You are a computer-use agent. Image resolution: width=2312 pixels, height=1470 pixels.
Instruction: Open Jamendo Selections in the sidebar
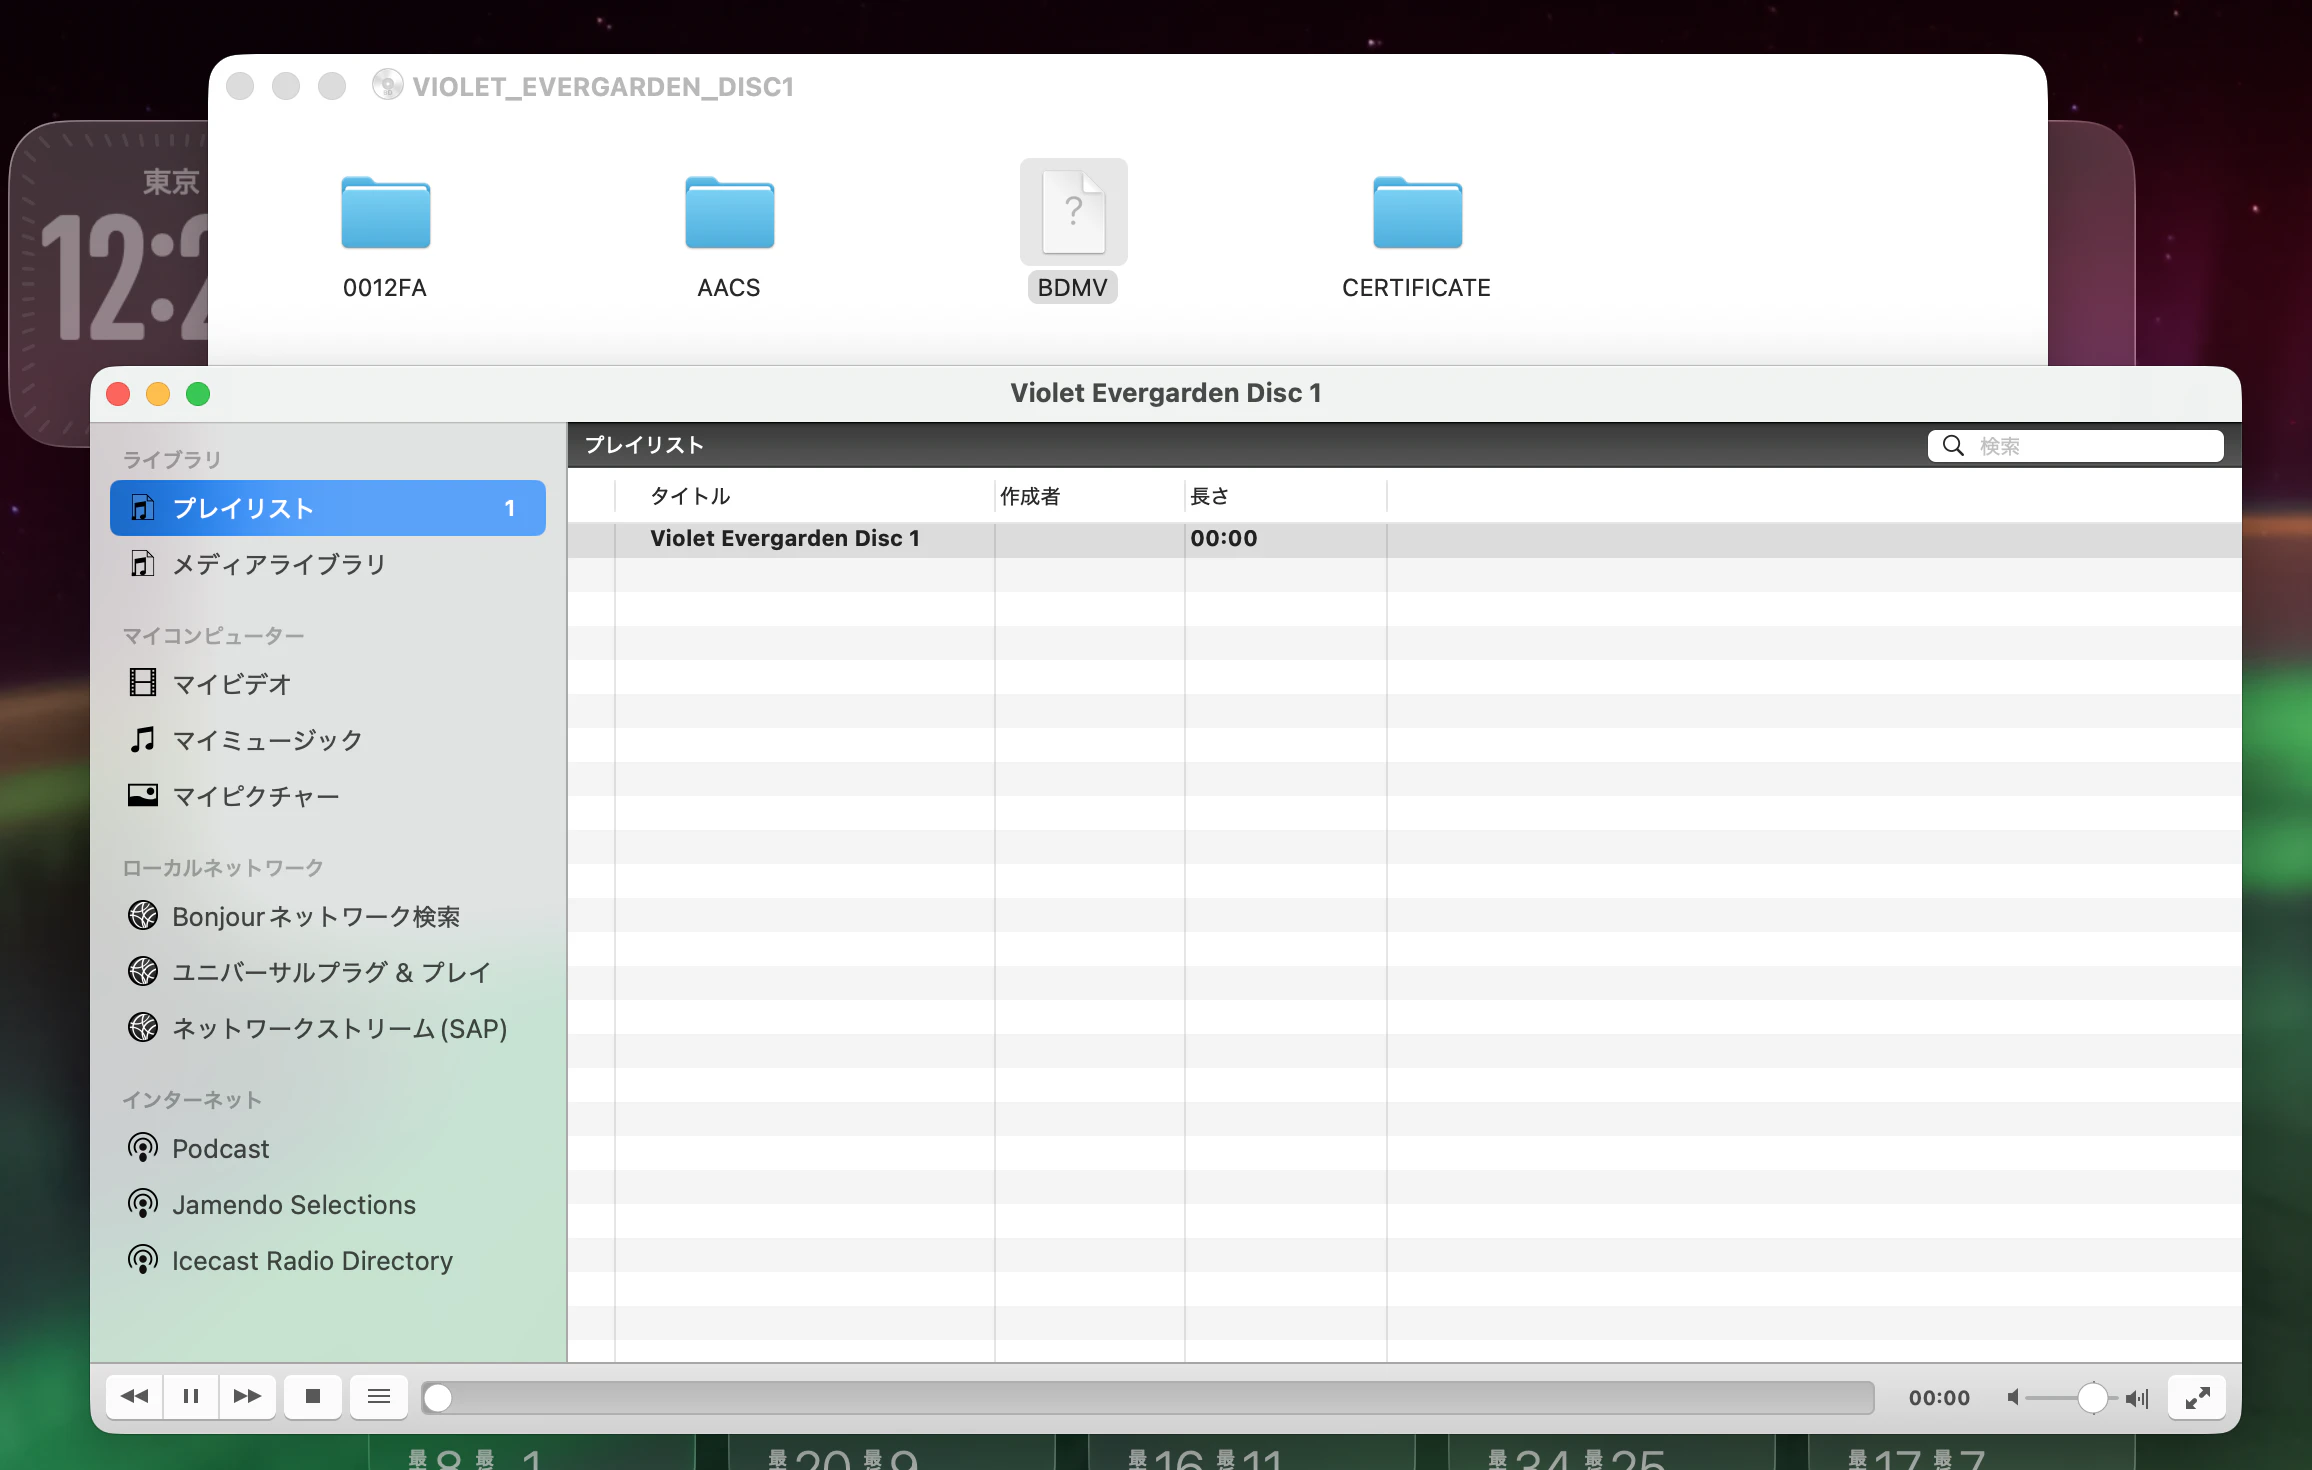tap(328, 1204)
